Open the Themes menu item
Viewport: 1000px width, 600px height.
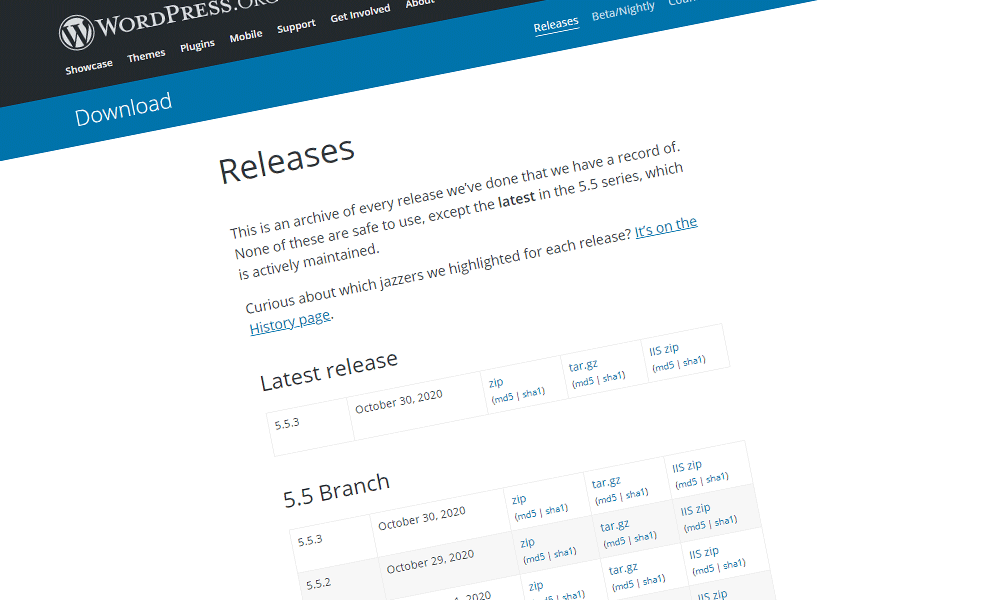click(146, 55)
